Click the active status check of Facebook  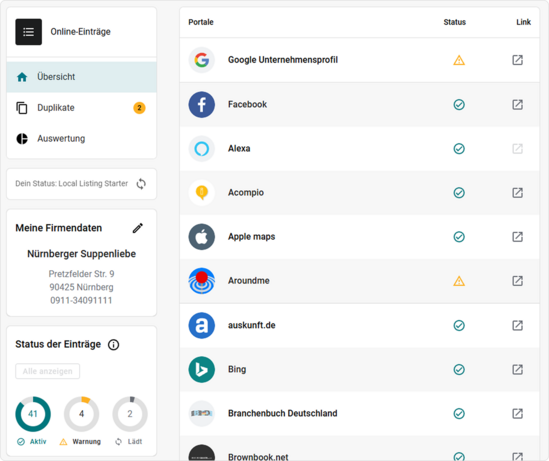point(459,105)
